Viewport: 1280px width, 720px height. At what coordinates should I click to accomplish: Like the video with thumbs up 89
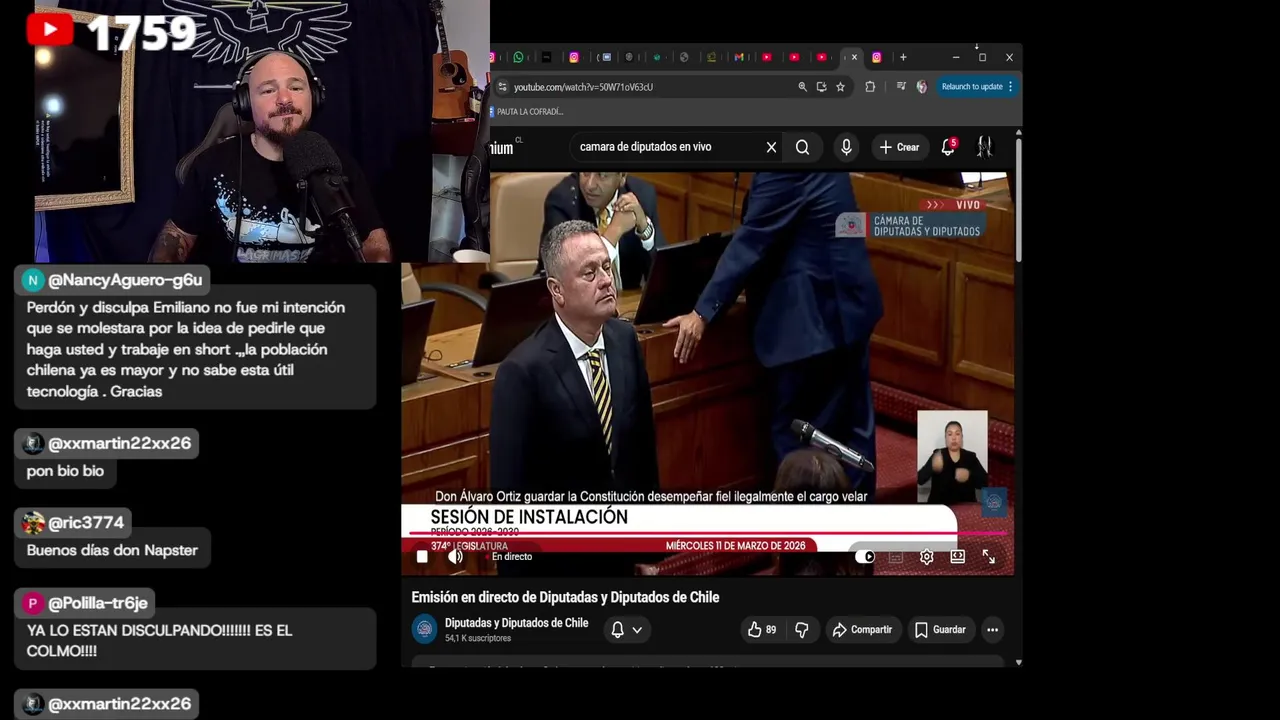[x=761, y=630]
